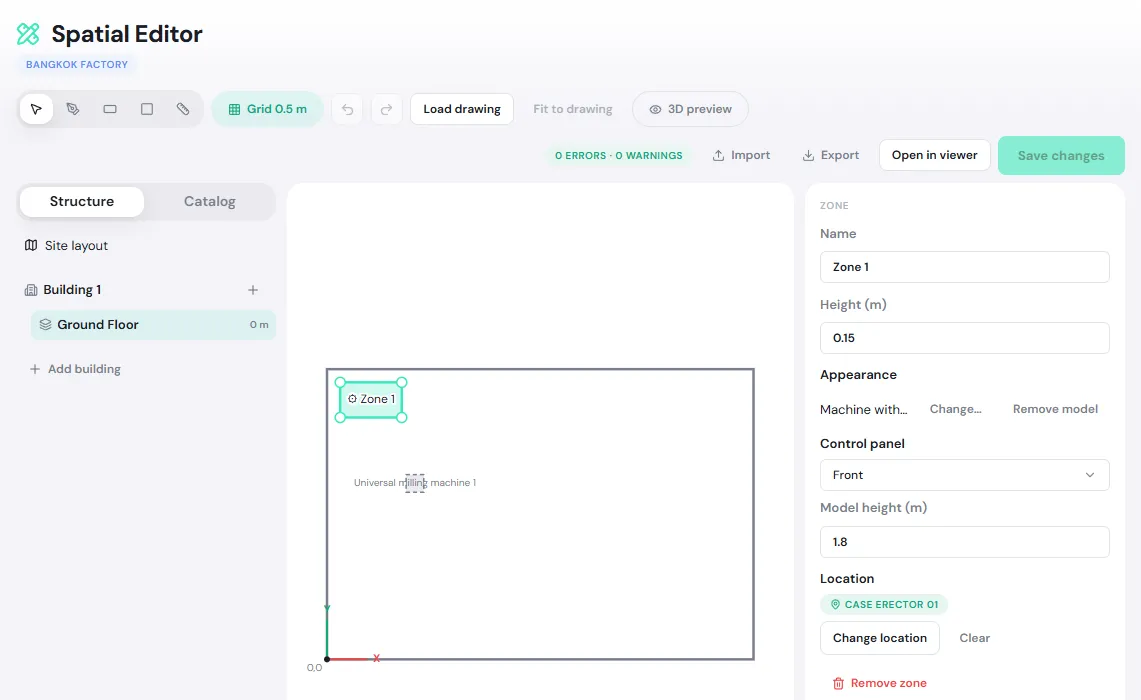The image size is (1141, 700).
Task: Click the trash icon for Remove zone
Action: click(x=838, y=683)
